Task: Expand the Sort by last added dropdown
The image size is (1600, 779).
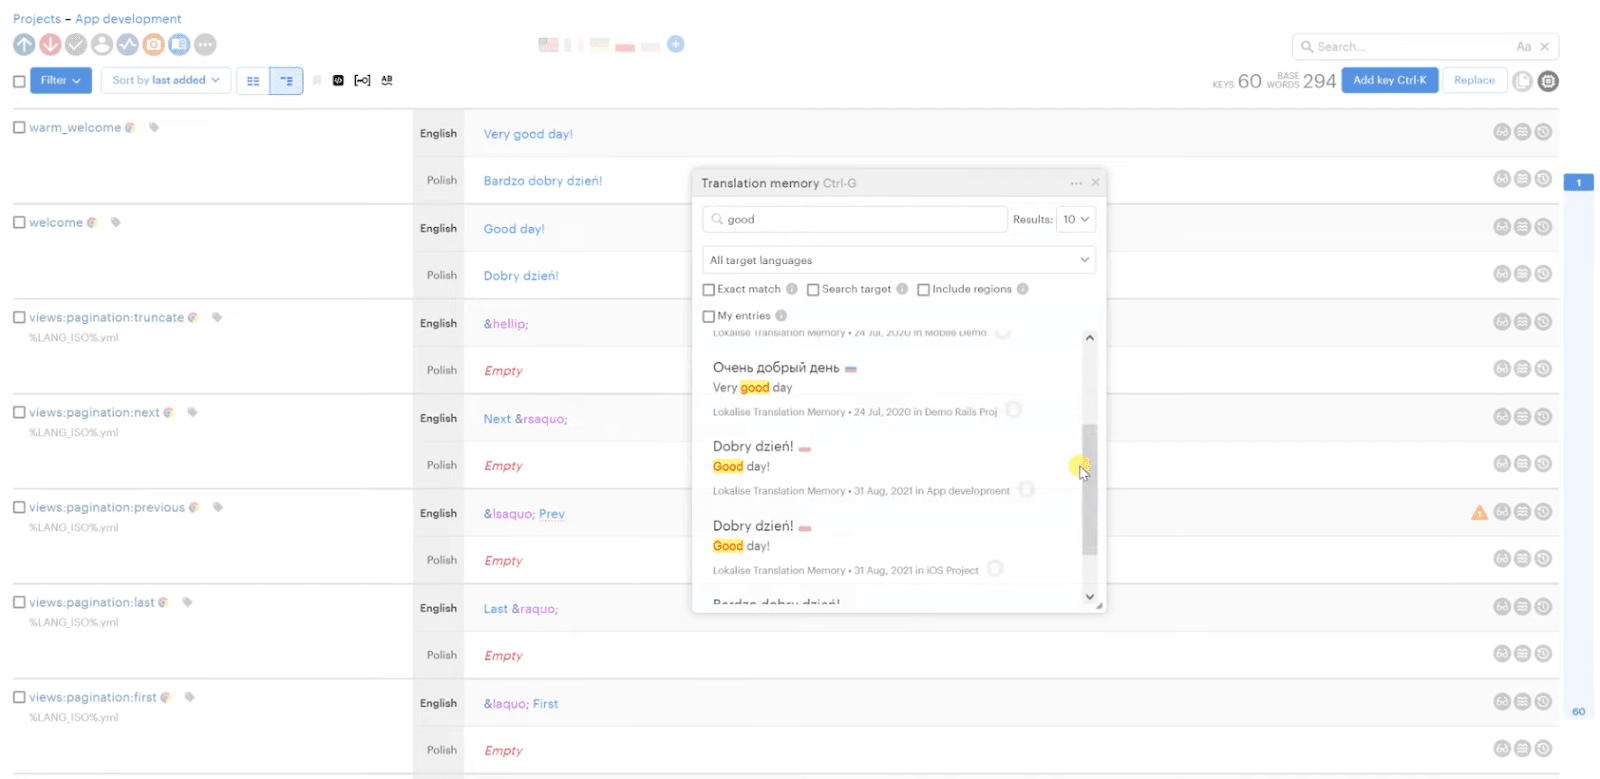Action: click(x=165, y=81)
